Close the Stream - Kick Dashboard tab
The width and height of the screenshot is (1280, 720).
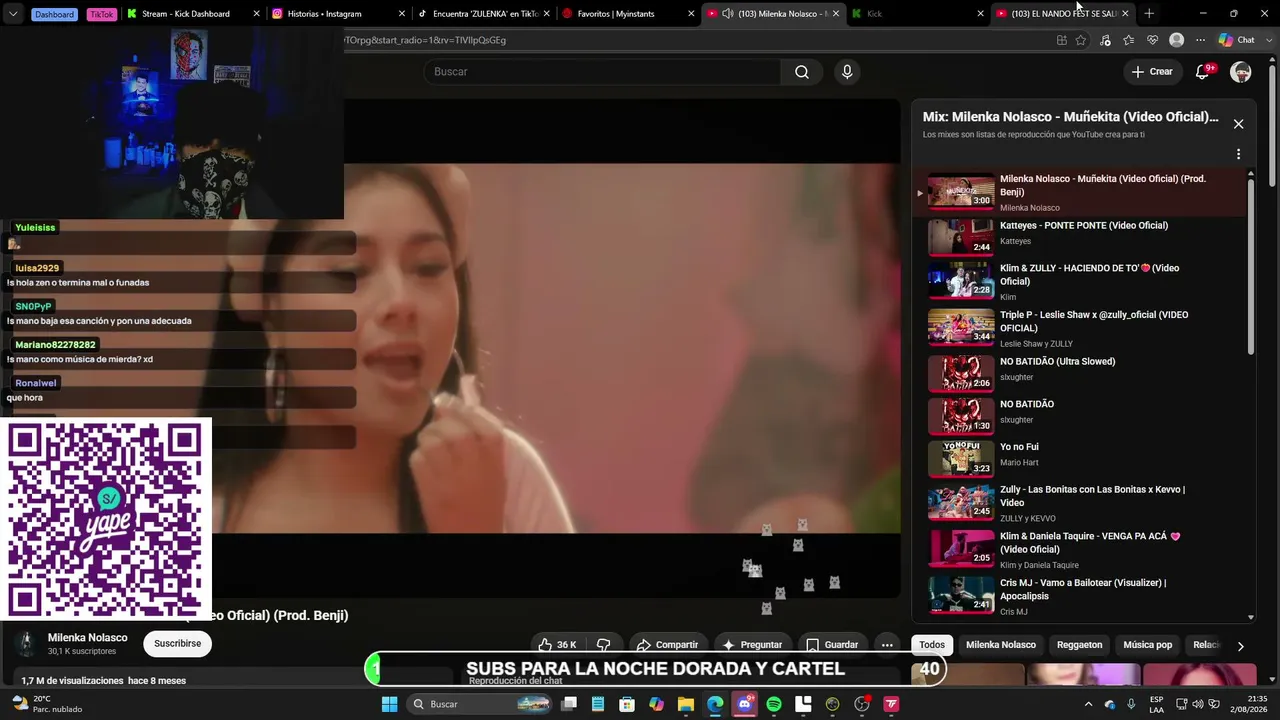pos(256,14)
